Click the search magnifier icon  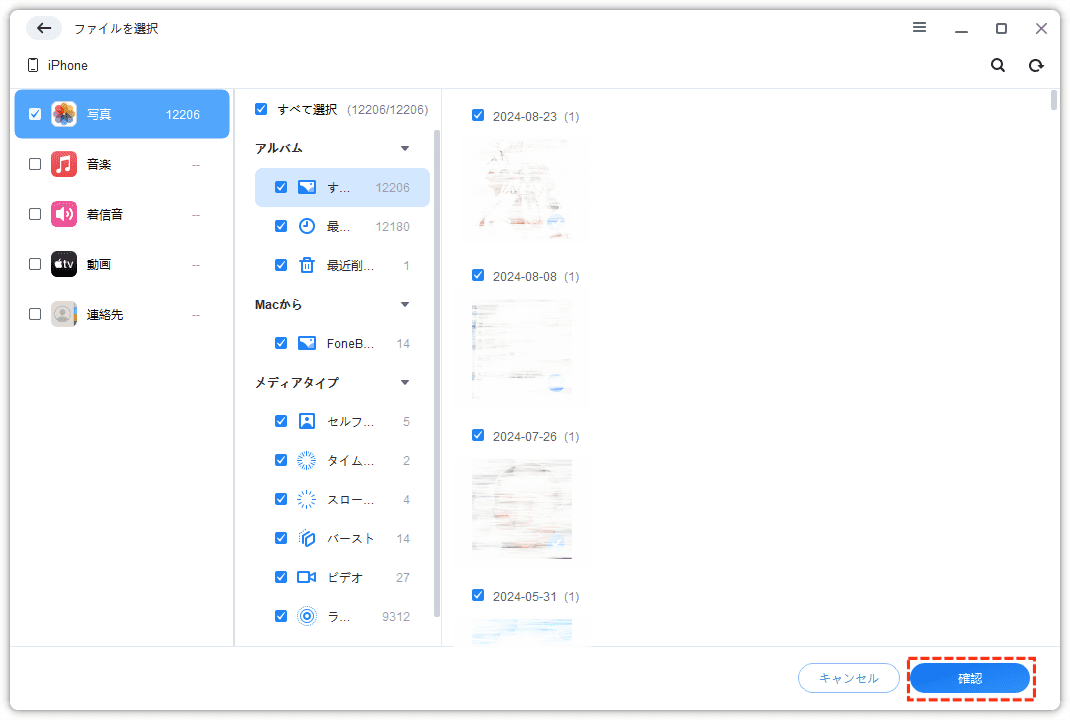(997, 65)
